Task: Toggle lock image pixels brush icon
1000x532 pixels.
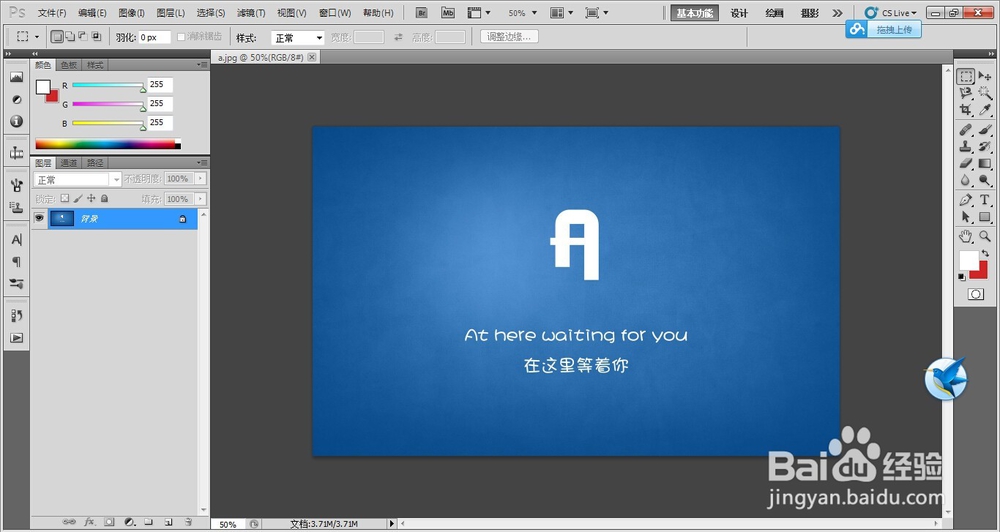Action: pyautogui.click(x=78, y=199)
